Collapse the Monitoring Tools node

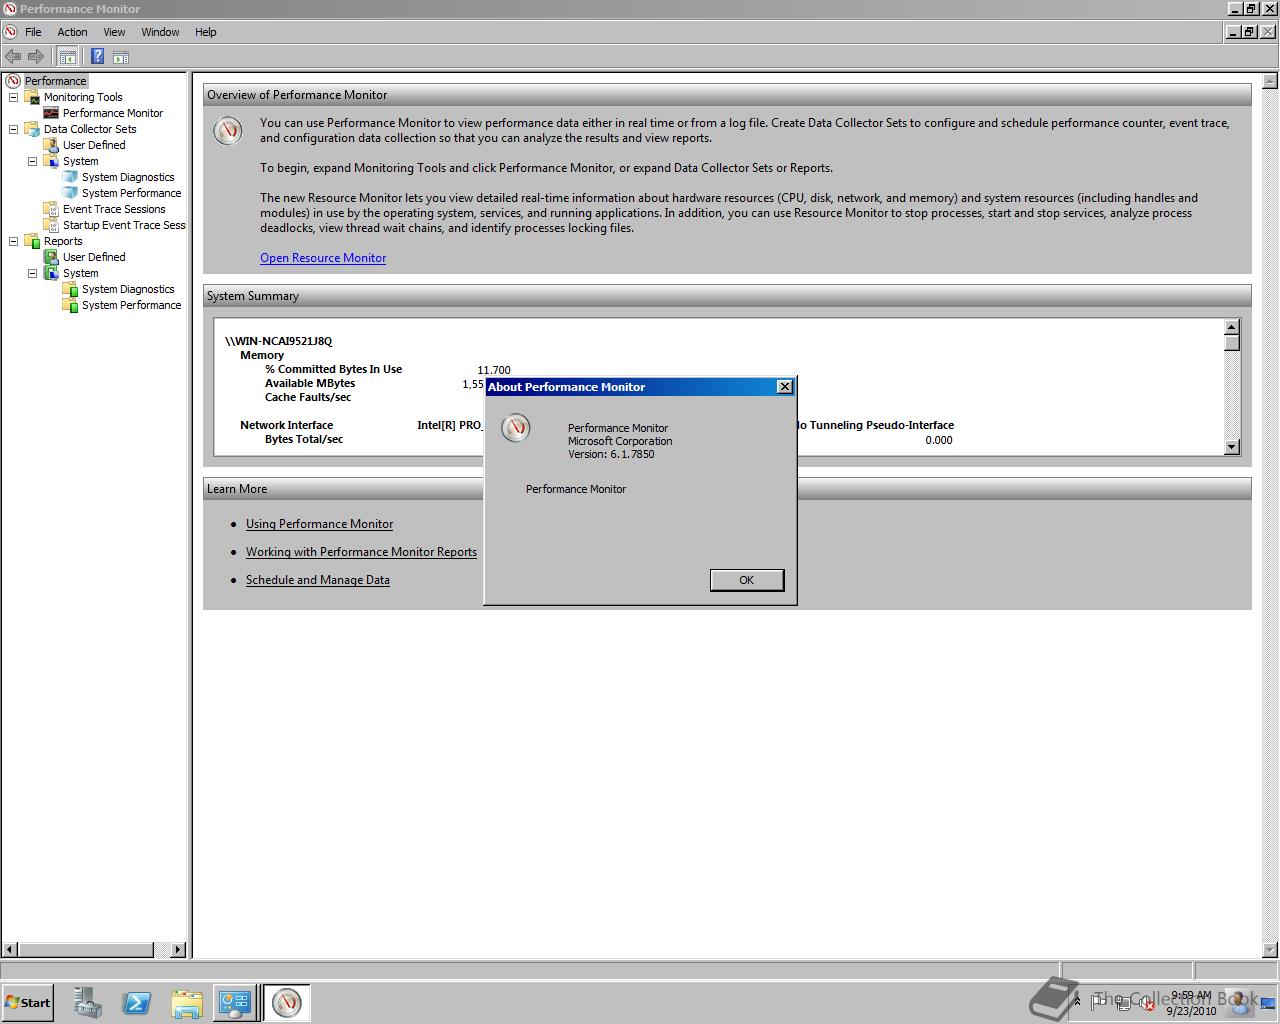[14, 97]
